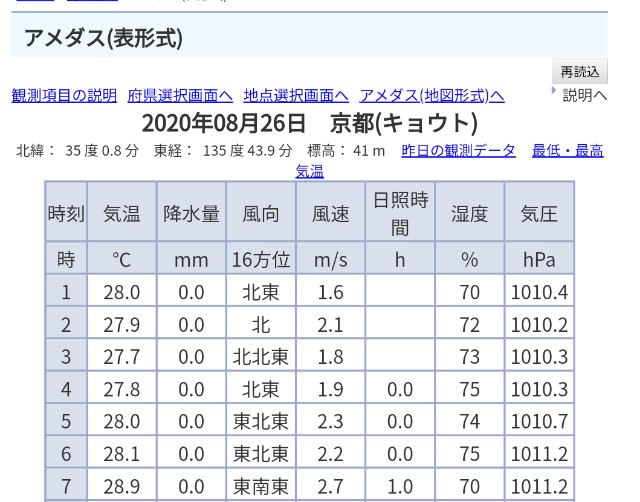Click precipitation 0.0 in hour 1 row
The width and height of the screenshot is (640, 502).
pyautogui.click(x=191, y=291)
